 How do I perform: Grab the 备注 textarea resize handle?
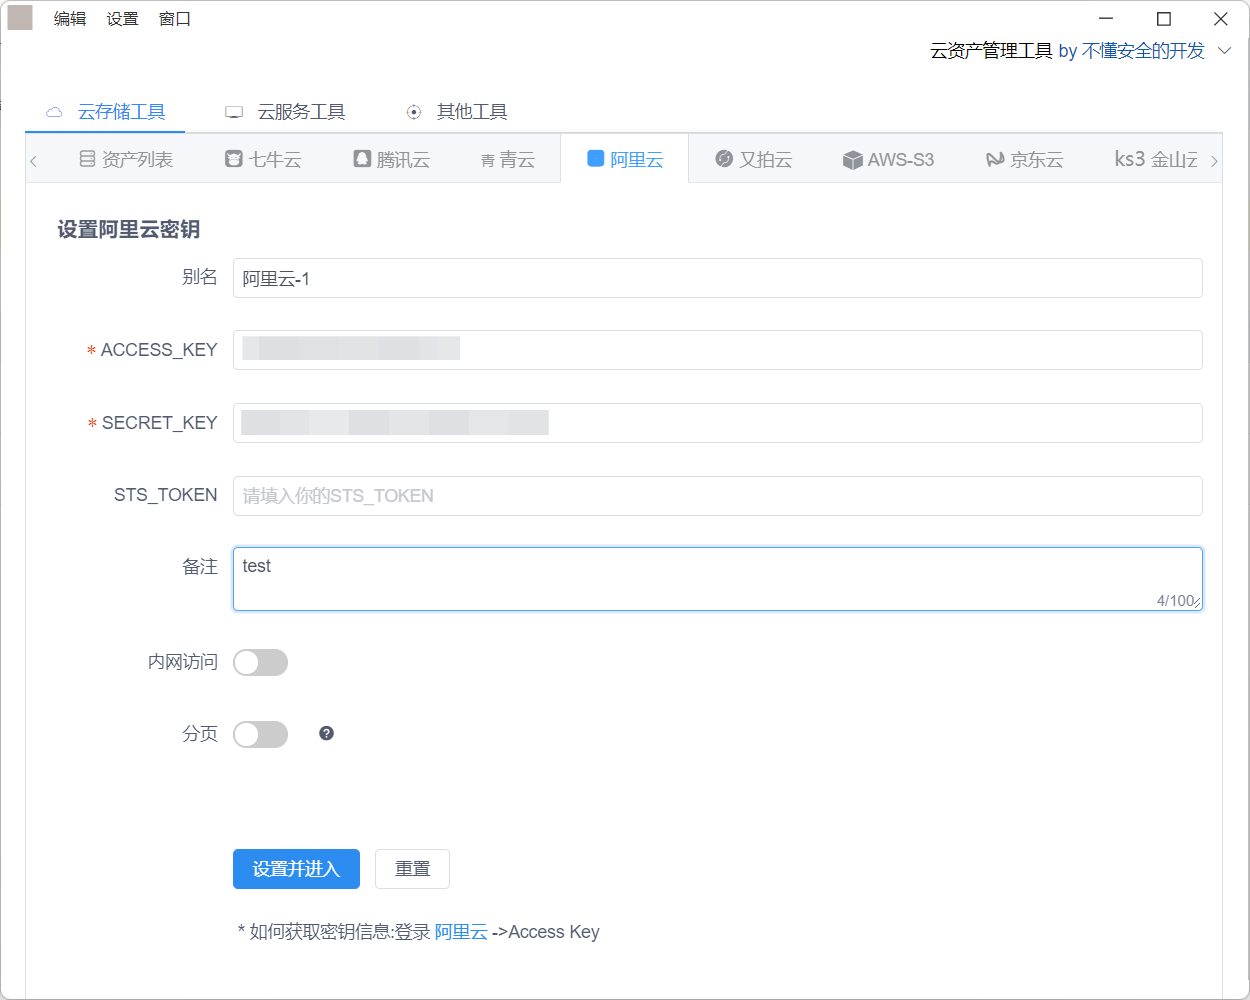1196,603
